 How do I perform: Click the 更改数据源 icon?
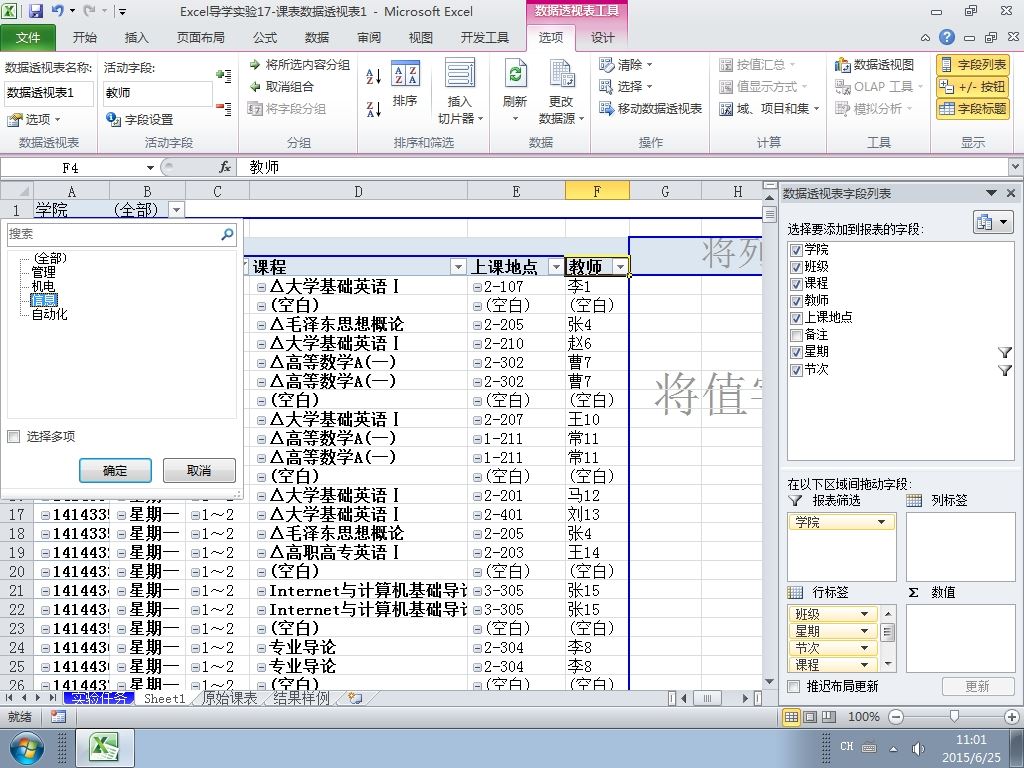tap(561, 91)
